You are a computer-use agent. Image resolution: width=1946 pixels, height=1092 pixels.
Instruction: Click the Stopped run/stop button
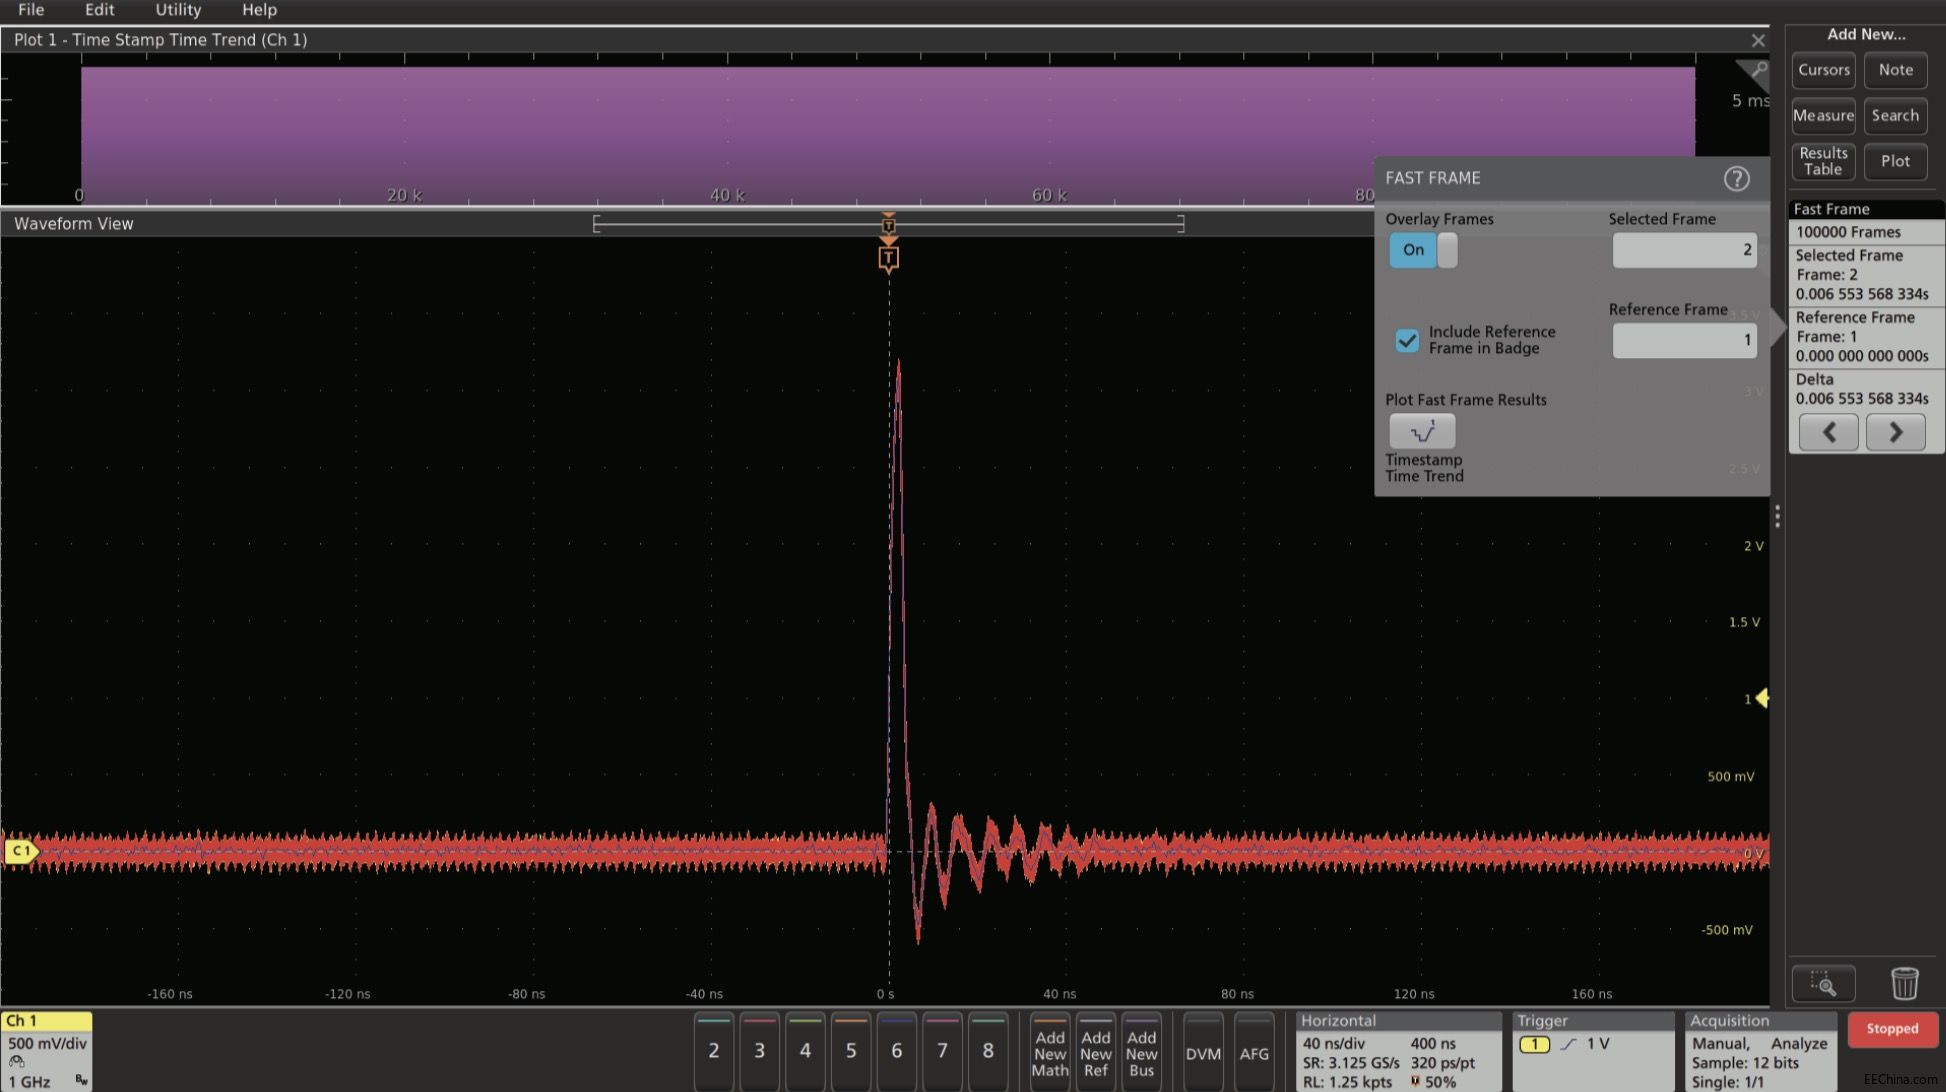[1892, 1029]
